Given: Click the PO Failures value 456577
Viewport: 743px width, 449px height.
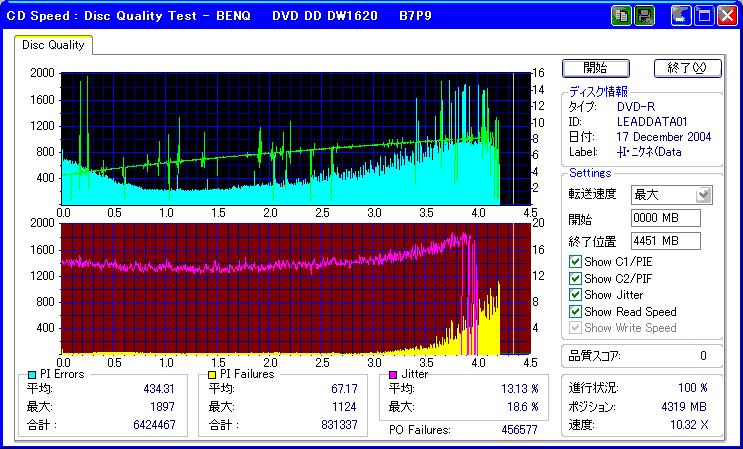Looking at the screenshot, I should click(x=519, y=430).
